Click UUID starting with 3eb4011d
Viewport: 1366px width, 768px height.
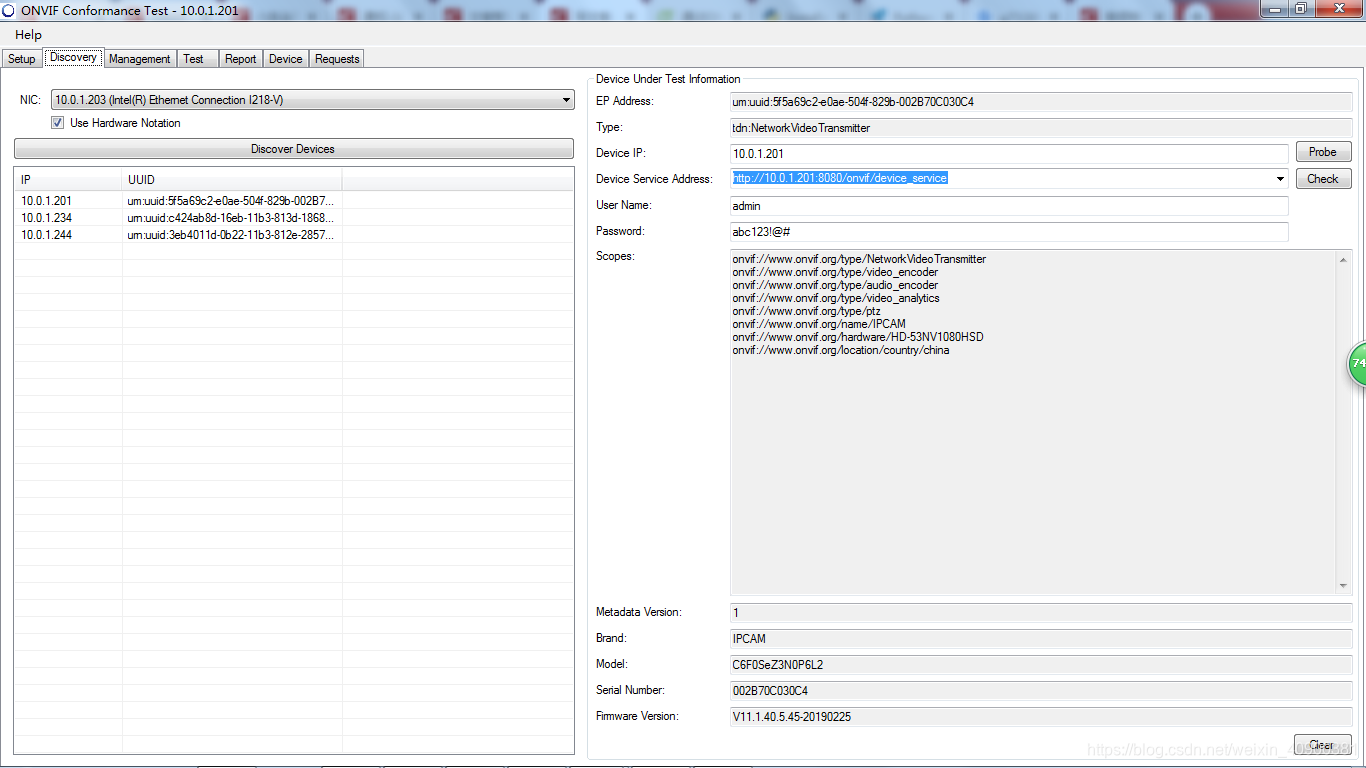tap(231, 235)
